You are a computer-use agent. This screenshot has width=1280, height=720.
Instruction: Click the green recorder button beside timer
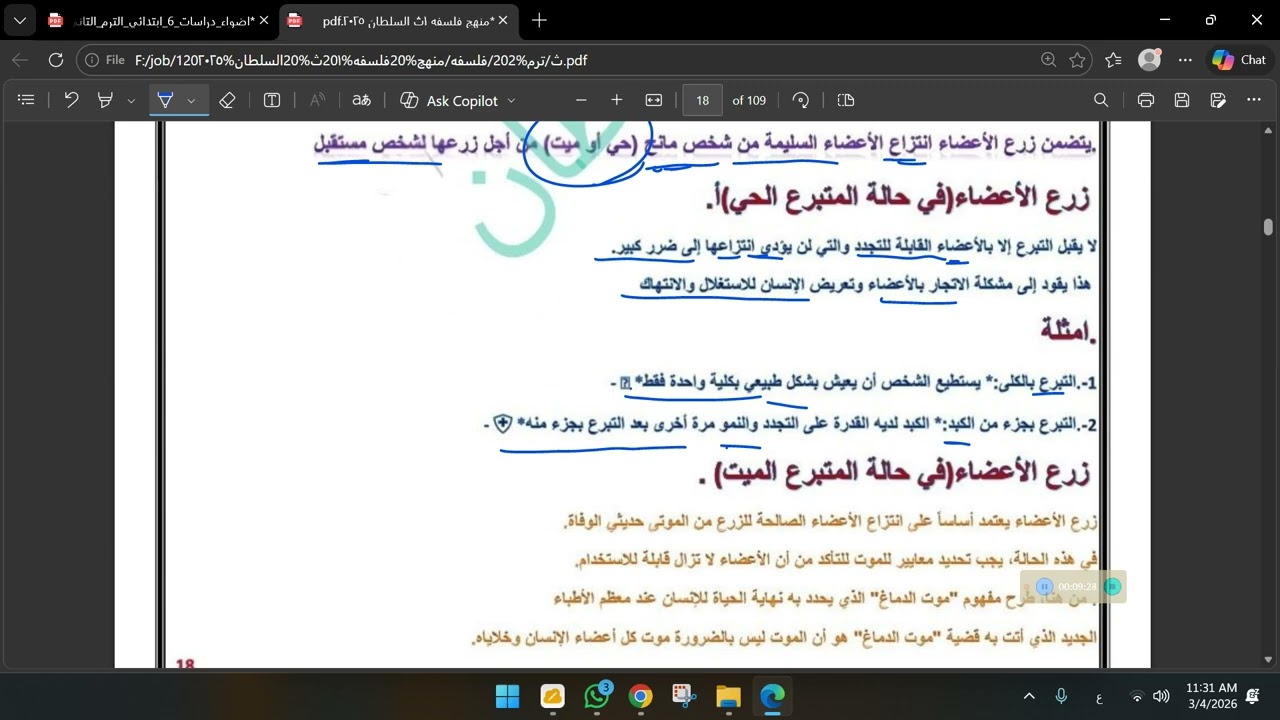click(1113, 587)
